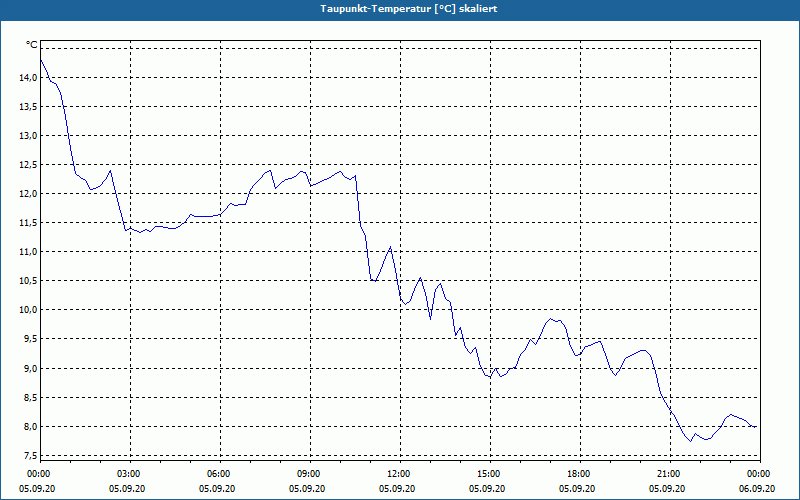Click the 8,5 y-axis tick label
This screenshot has width=800, height=500.
pyautogui.click(x=30, y=397)
